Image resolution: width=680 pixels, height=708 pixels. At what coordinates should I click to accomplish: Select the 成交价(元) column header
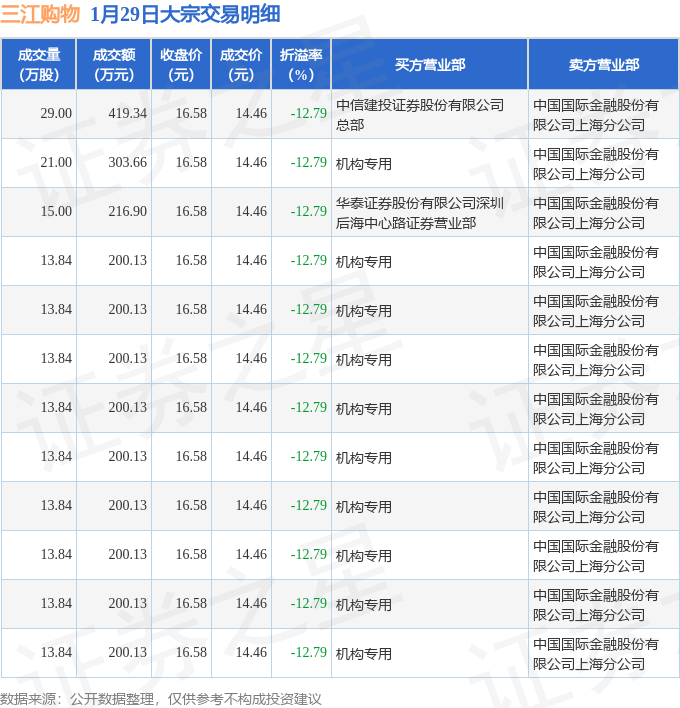(x=241, y=64)
